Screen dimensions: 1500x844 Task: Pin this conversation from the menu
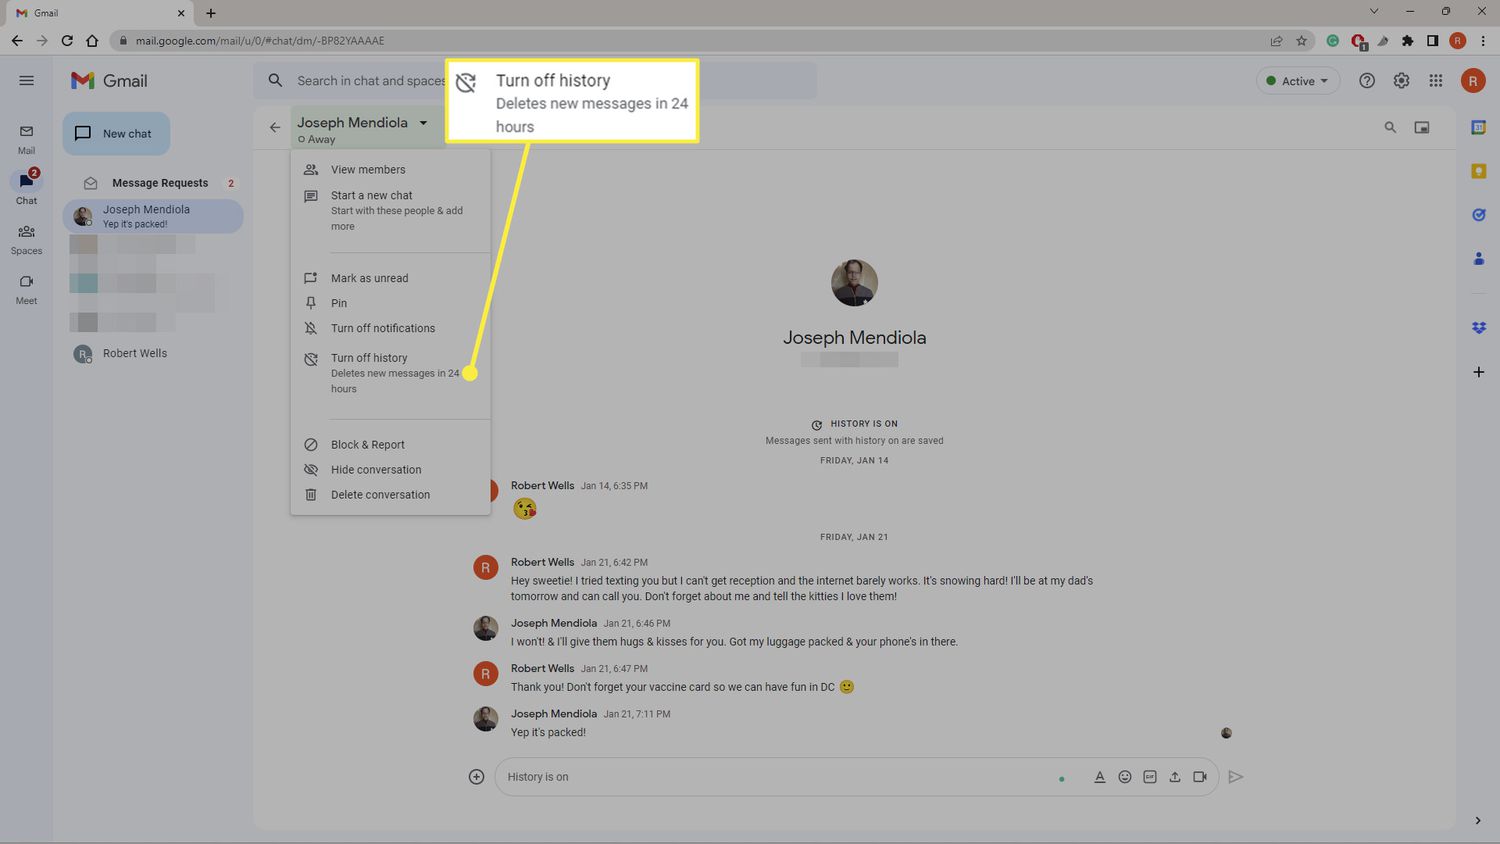point(390,303)
